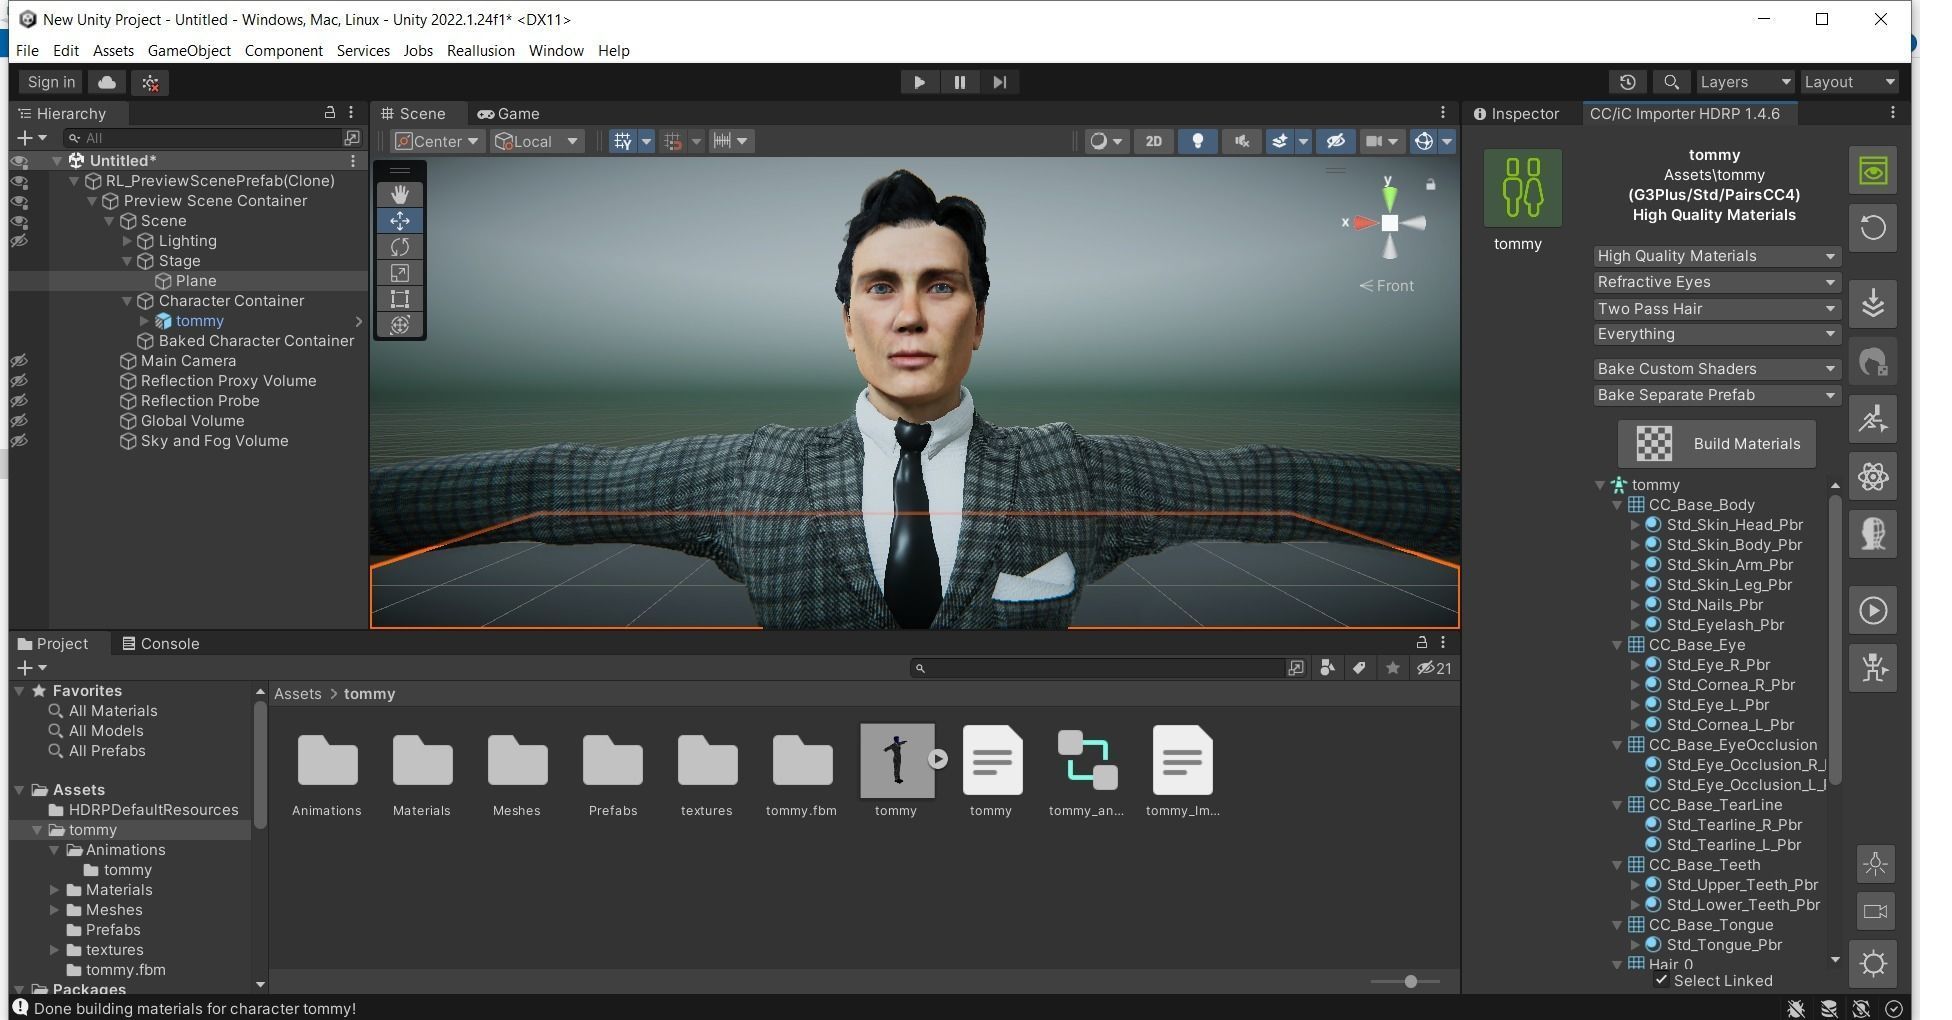
Task: Open the GameObject menu
Action: click(x=189, y=50)
